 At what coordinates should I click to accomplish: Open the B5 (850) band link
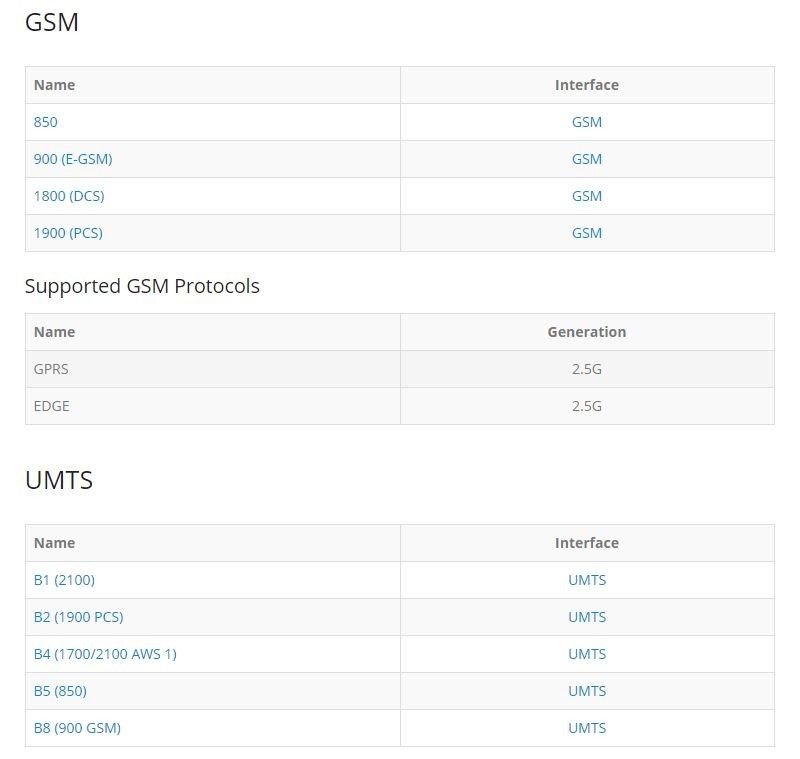(60, 691)
